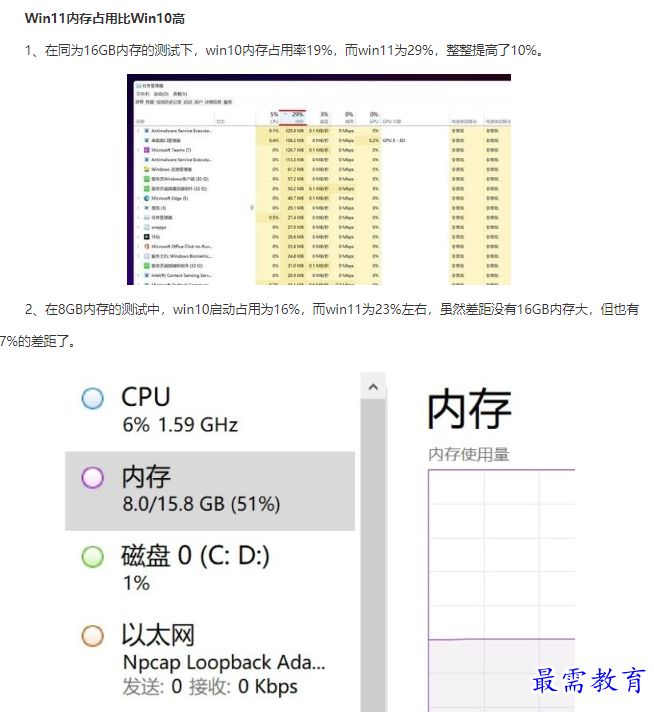Click the Win11 task manager screenshot image
Image resolution: width=654 pixels, height=712 pixels.
coord(319,179)
